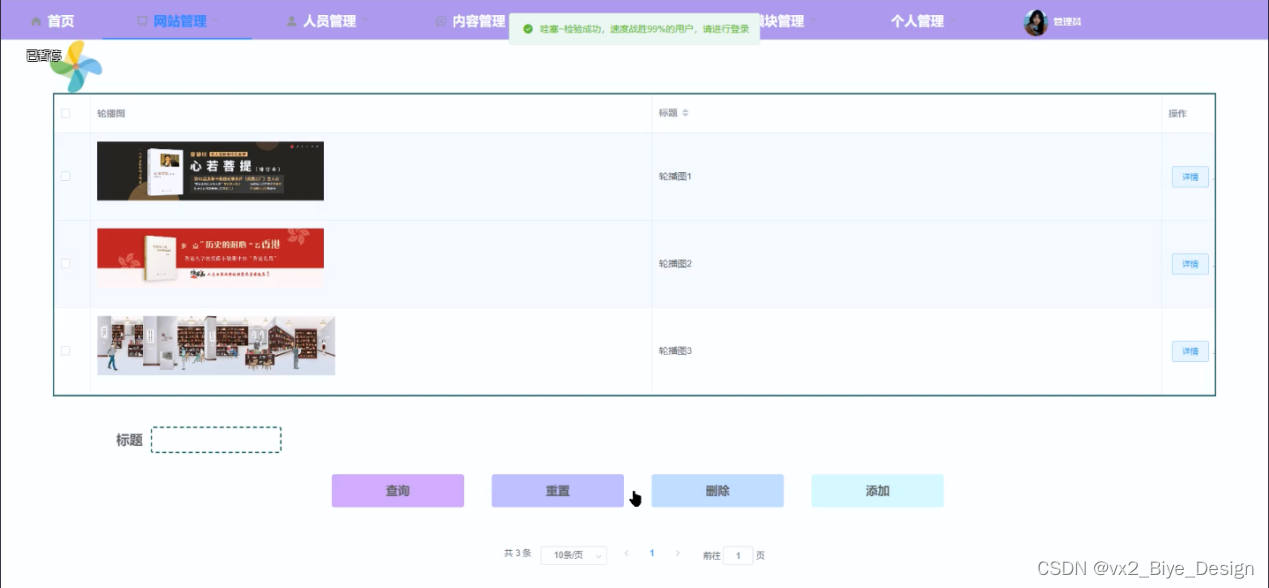
Task: Expand the 网站管理 dropdown chevron
Action: 217,21
